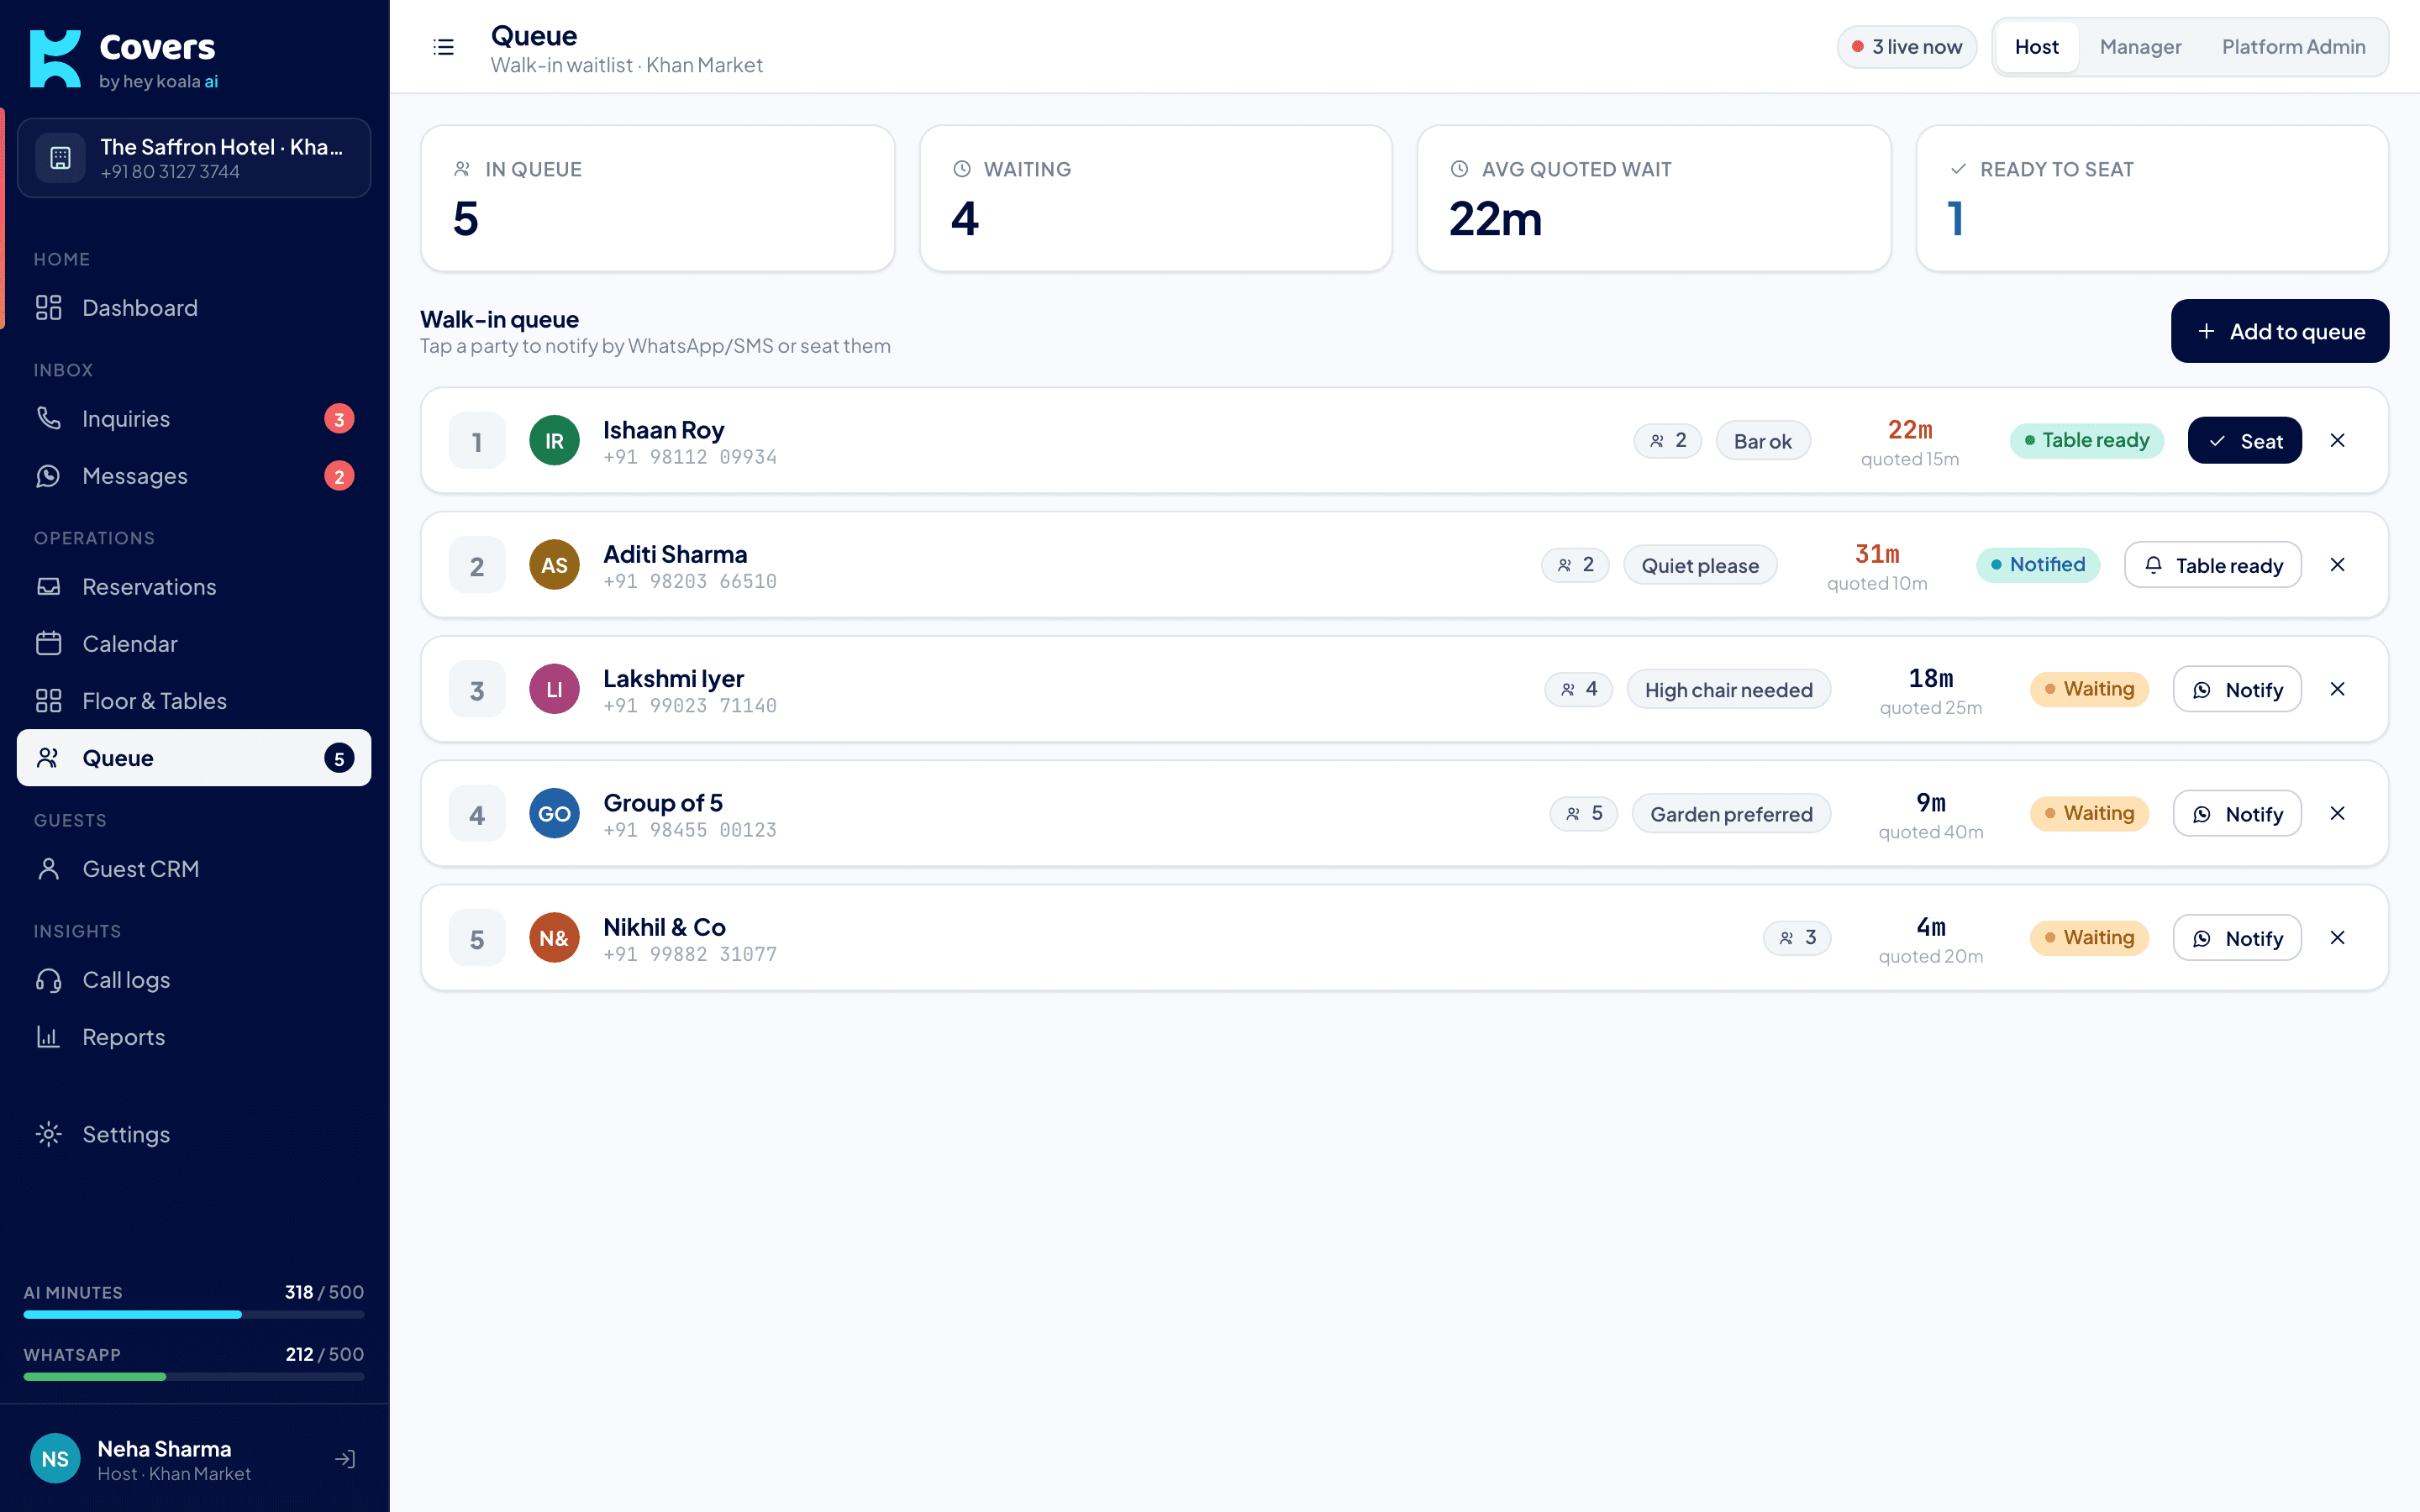The height and width of the screenshot is (1512, 2420).
Task: Open Floor & Tables page
Action: 194,701
